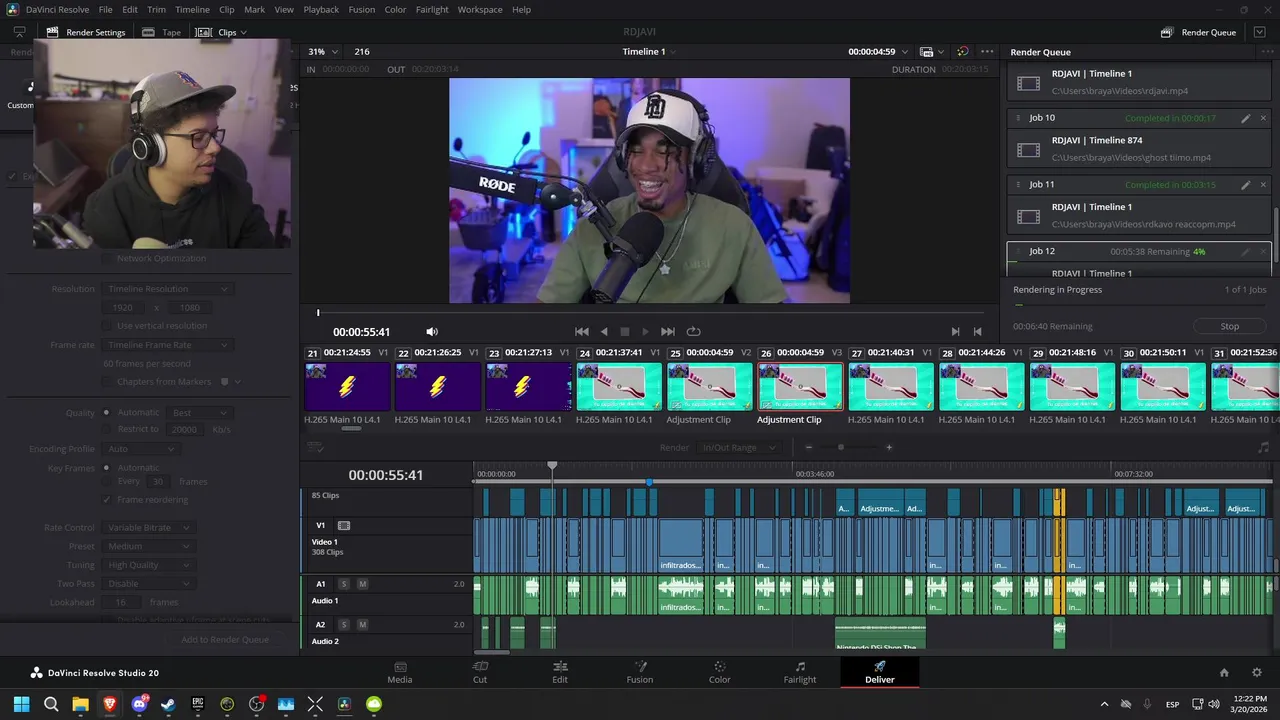The image size is (1280, 720).
Task: Play forward in the viewer
Action: point(645,332)
